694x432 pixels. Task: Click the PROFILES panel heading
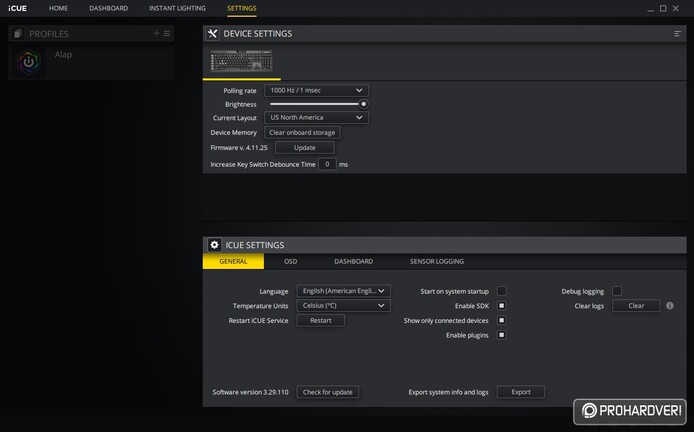pyautogui.click(x=49, y=34)
